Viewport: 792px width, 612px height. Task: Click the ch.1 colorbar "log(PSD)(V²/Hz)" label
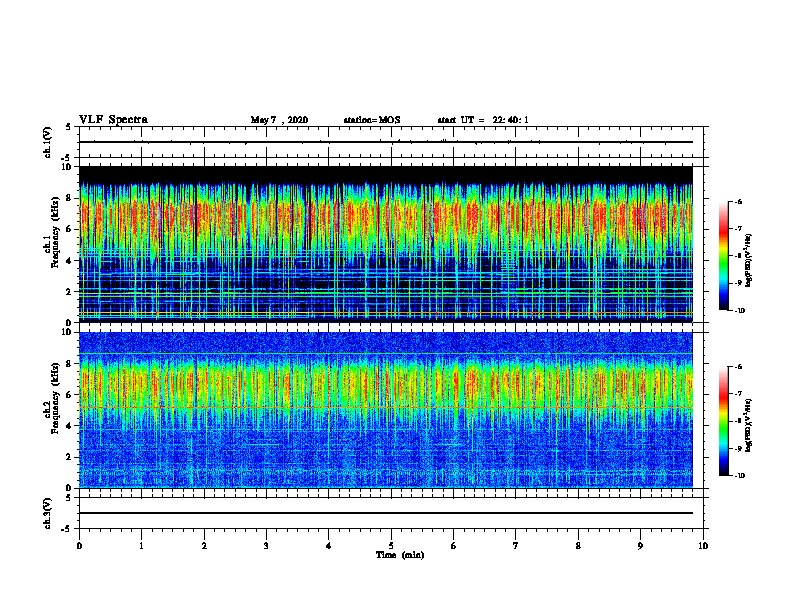[x=748, y=261]
